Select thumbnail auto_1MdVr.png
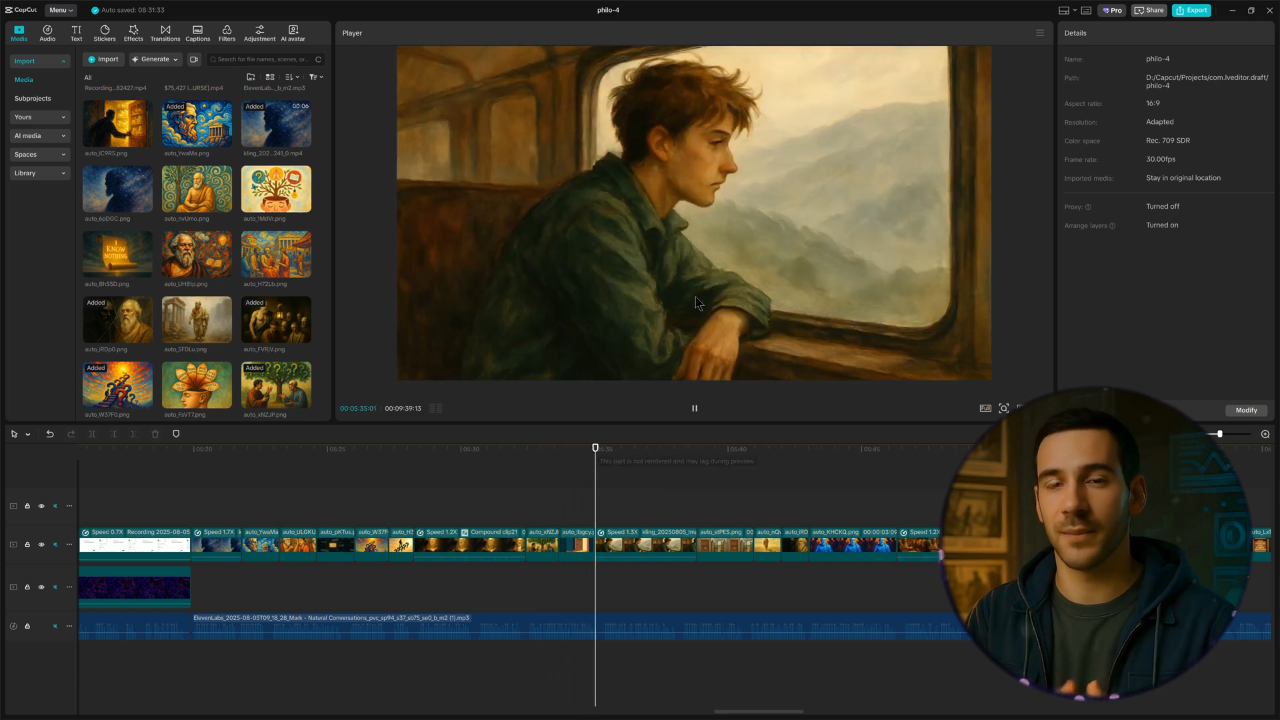 pos(276,189)
